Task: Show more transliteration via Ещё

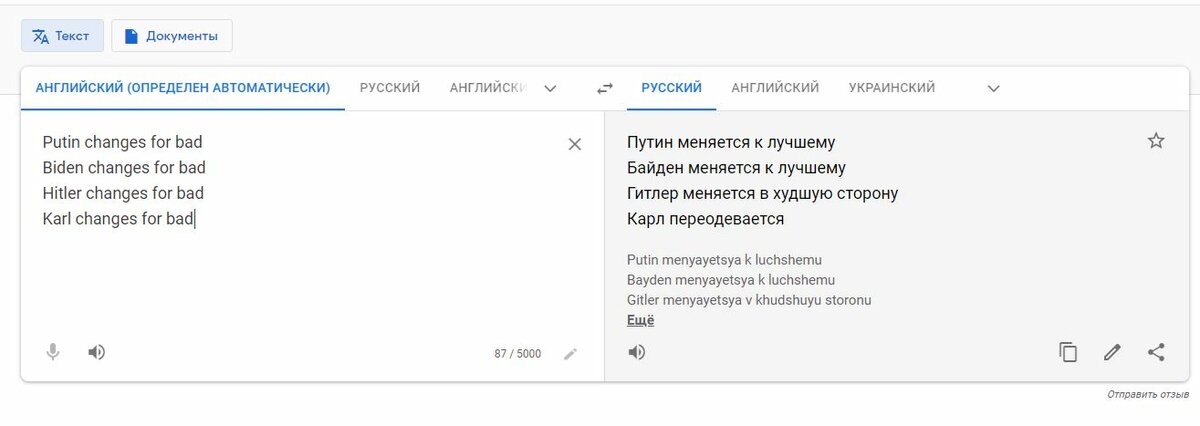Action: coord(640,320)
